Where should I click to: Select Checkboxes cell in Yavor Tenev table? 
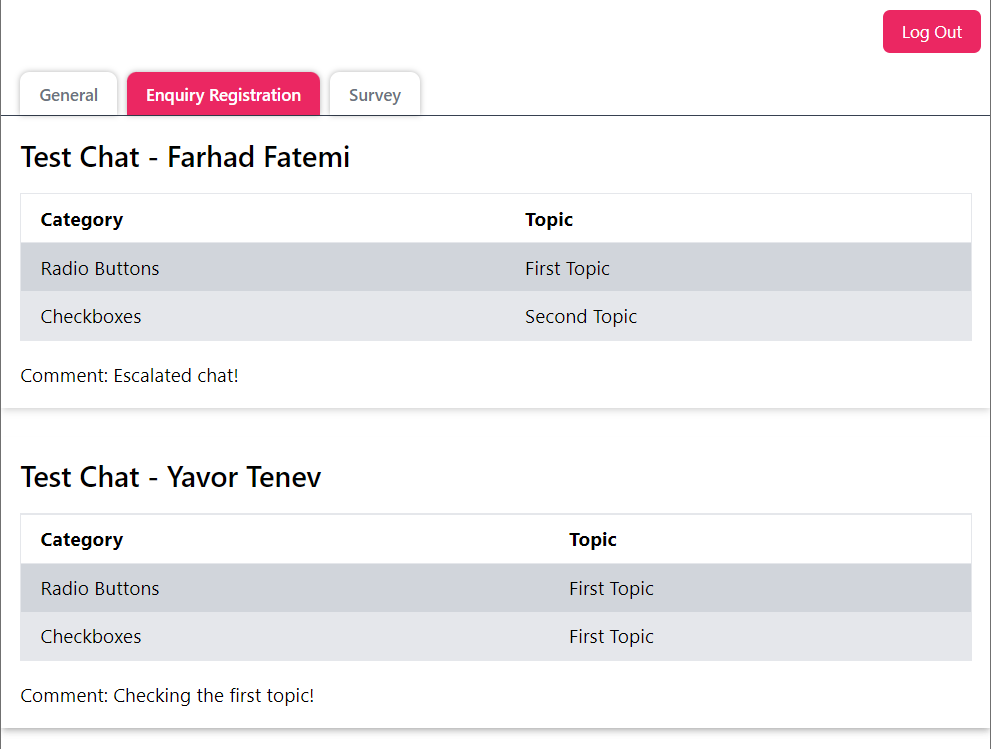pos(91,636)
